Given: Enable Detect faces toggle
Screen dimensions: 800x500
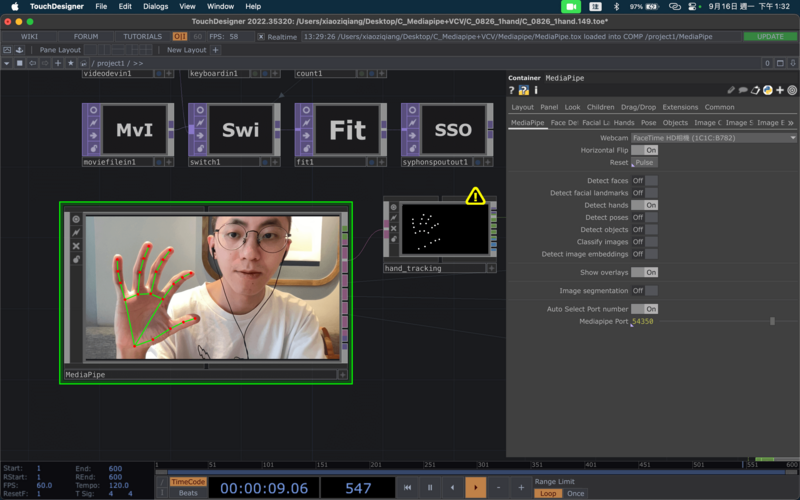Looking at the screenshot, I should pyautogui.click(x=650, y=181).
